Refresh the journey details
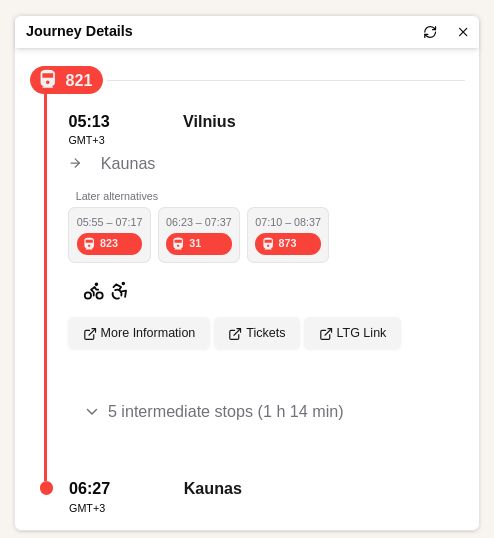Viewport: 494px width, 538px height. tap(430, 32)
